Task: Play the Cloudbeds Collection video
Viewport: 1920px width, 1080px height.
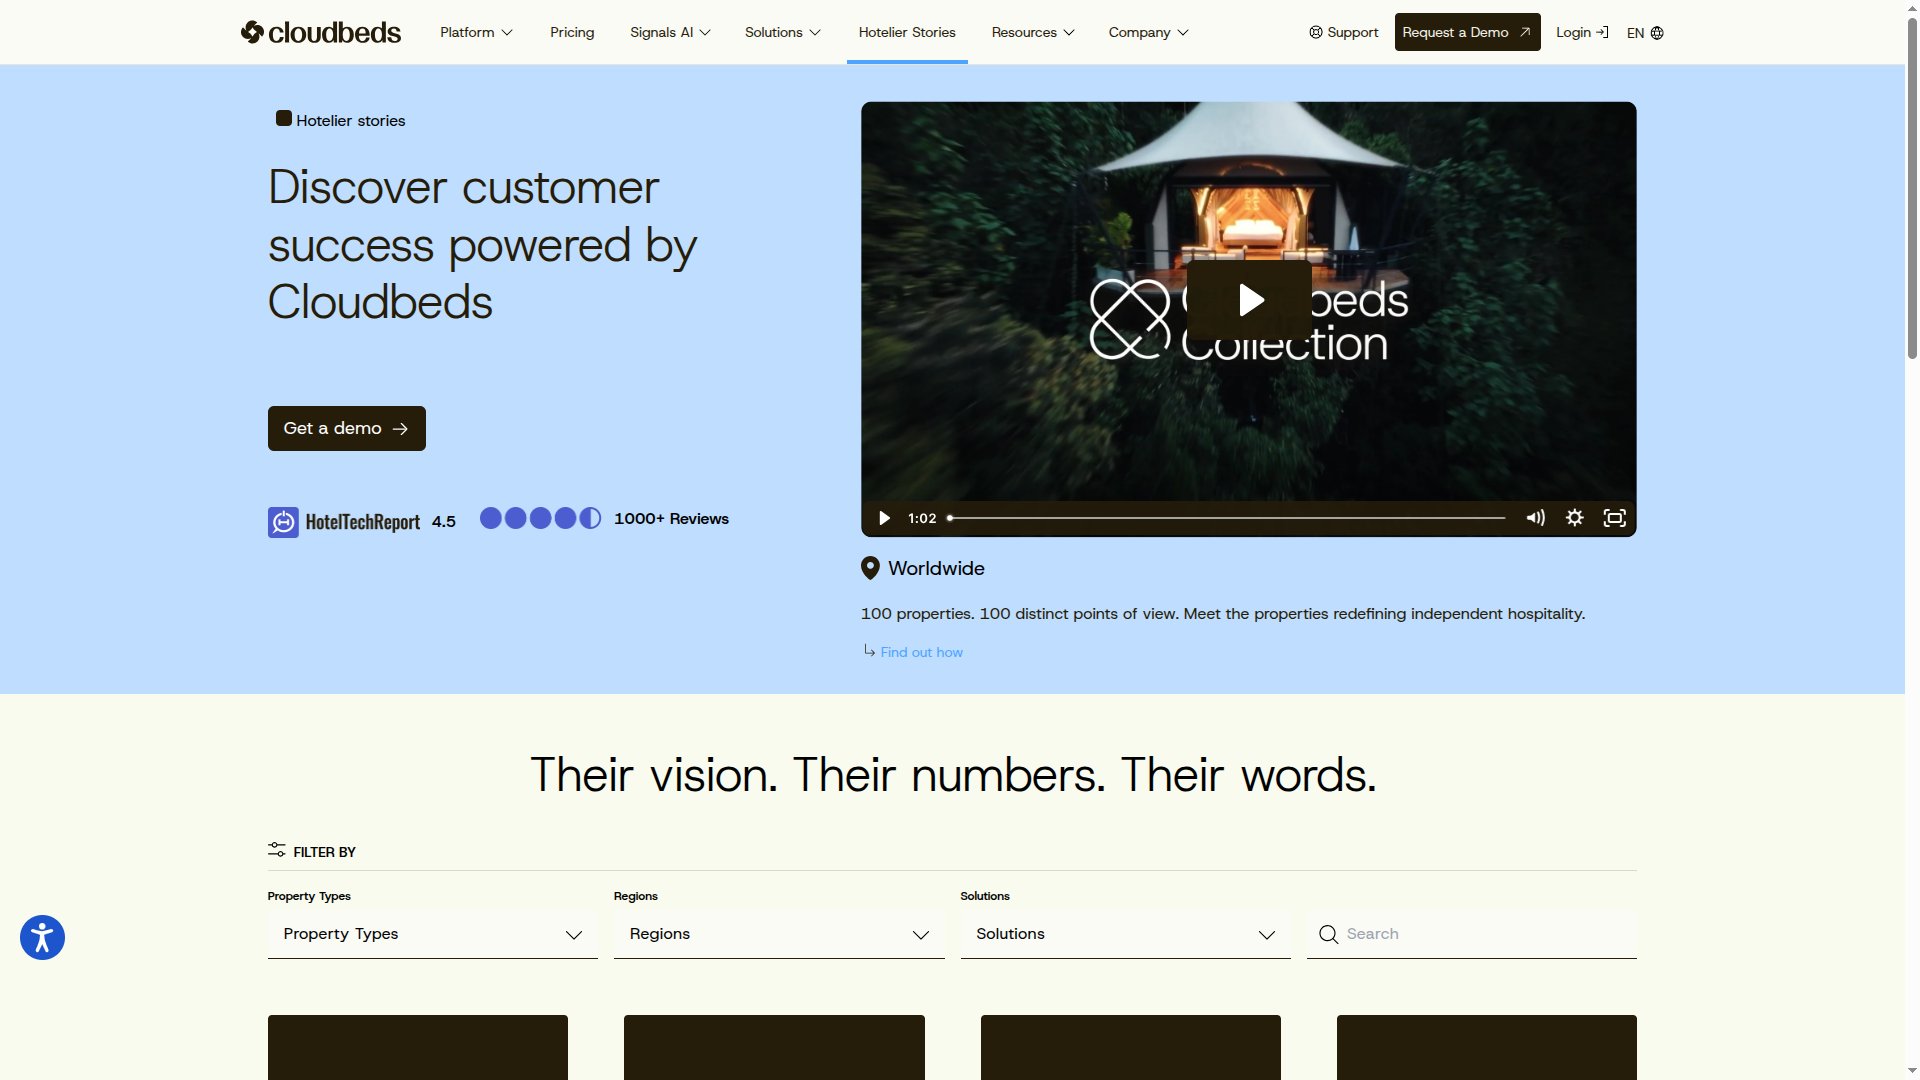Action: click(x=1248, y=299)
